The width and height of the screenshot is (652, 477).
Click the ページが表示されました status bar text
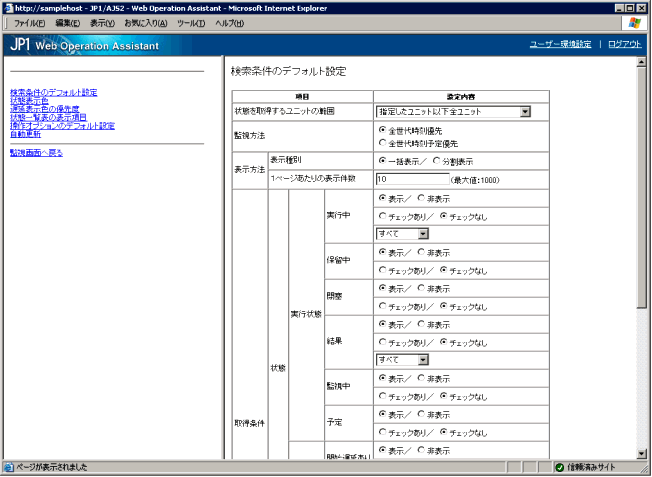tap(52, 467)
